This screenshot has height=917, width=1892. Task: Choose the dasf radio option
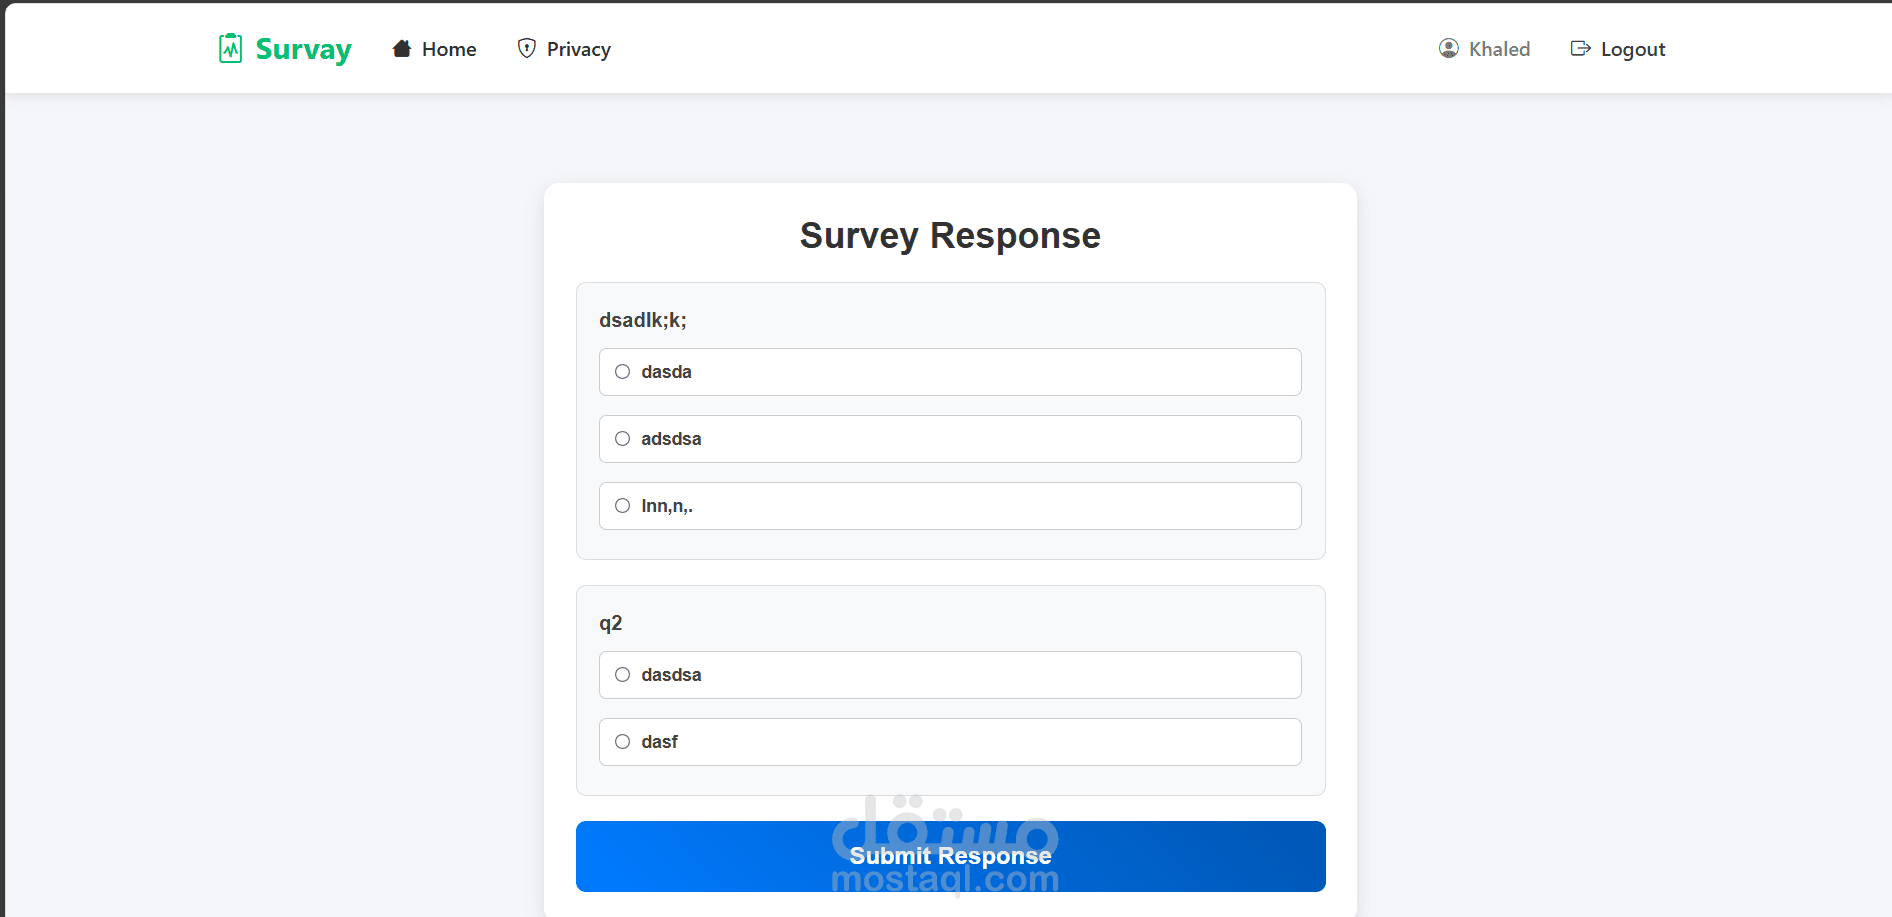tap(622, 742)
